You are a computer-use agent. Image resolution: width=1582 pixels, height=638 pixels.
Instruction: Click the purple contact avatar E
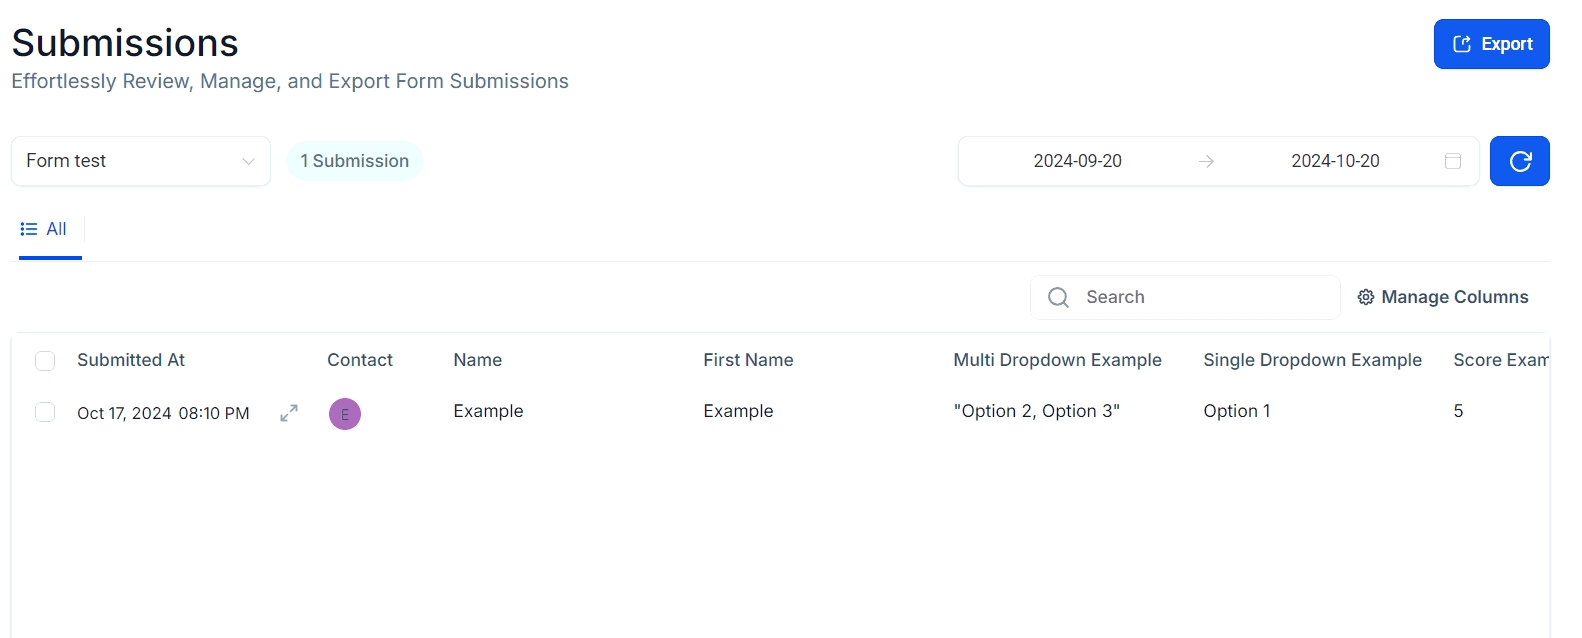tap(345, 414)
